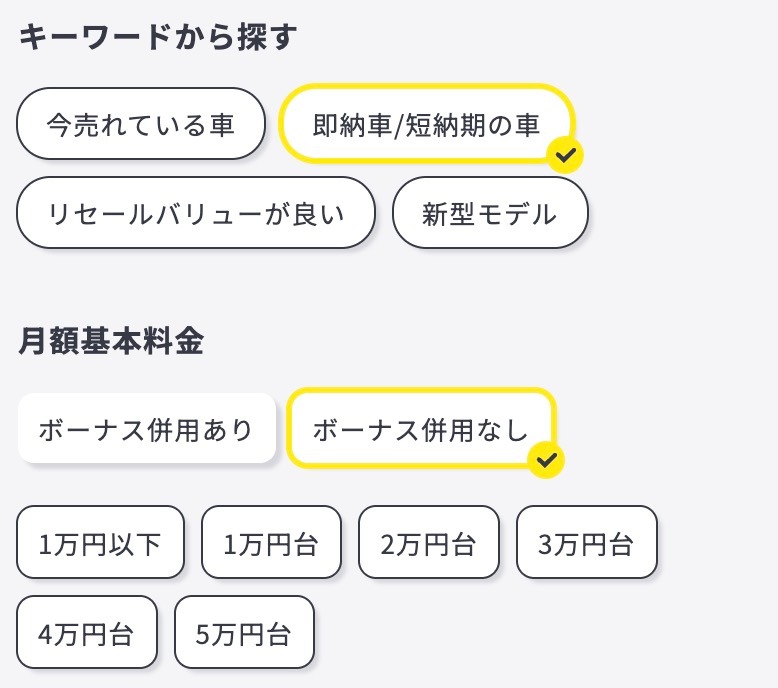Viewport: 778px width, 688px height.
Task: Select the 今売れている車 keyword chip
Action: (x=141, y=125)
